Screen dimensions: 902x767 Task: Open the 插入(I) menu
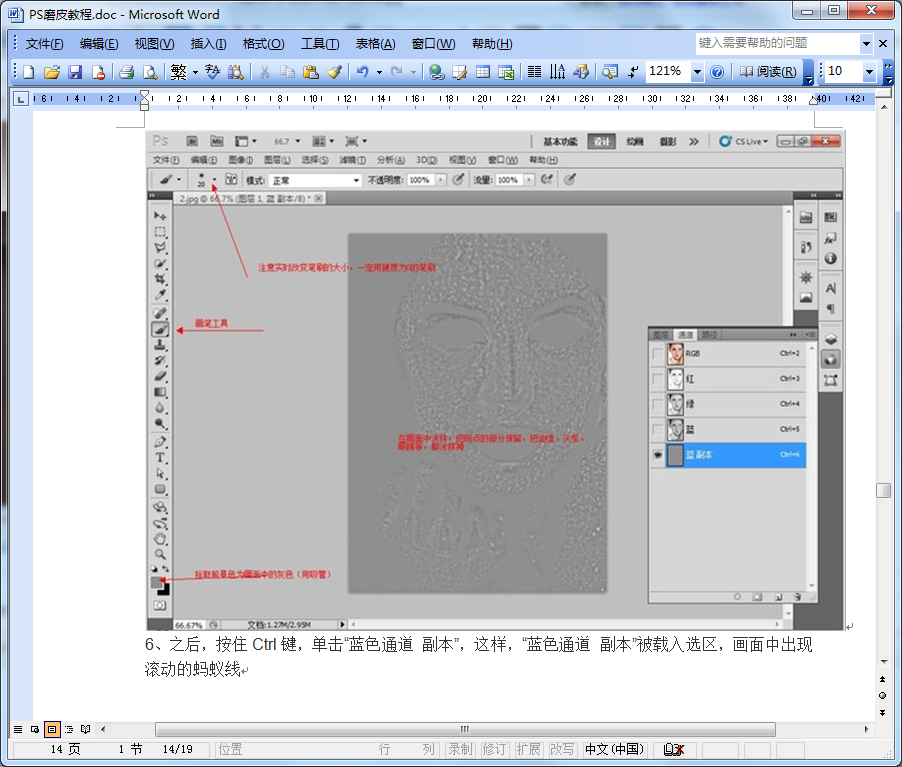point(208,44)
